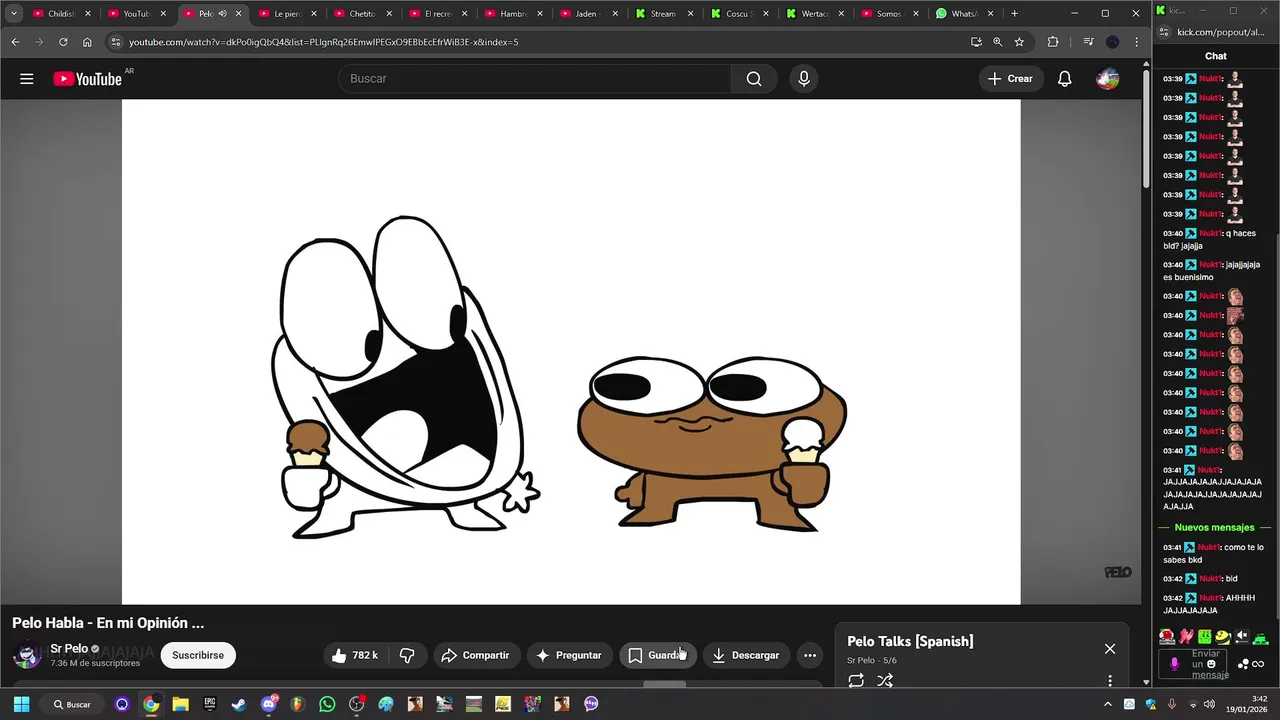
Task: Click the Sr Pelo channel avatar
Action: tap(27, 655)
